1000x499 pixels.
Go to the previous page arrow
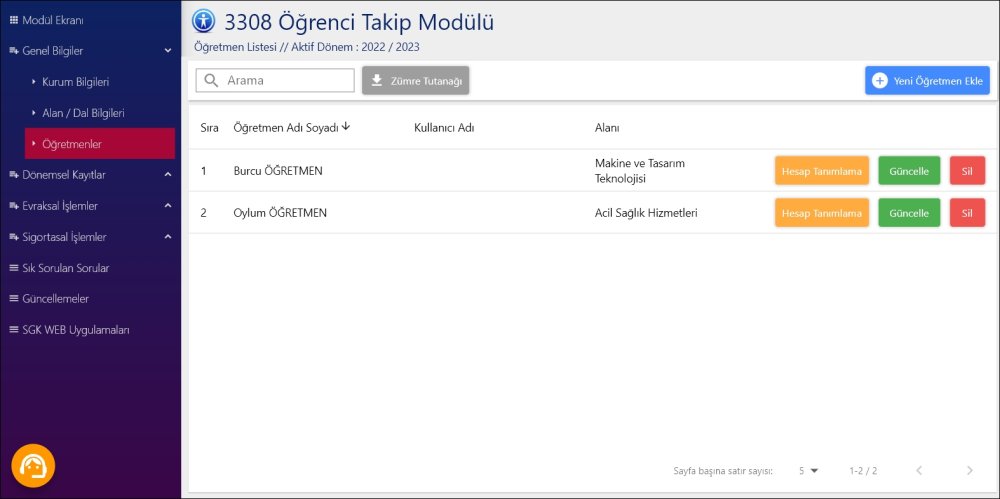(x=919, y=470)
